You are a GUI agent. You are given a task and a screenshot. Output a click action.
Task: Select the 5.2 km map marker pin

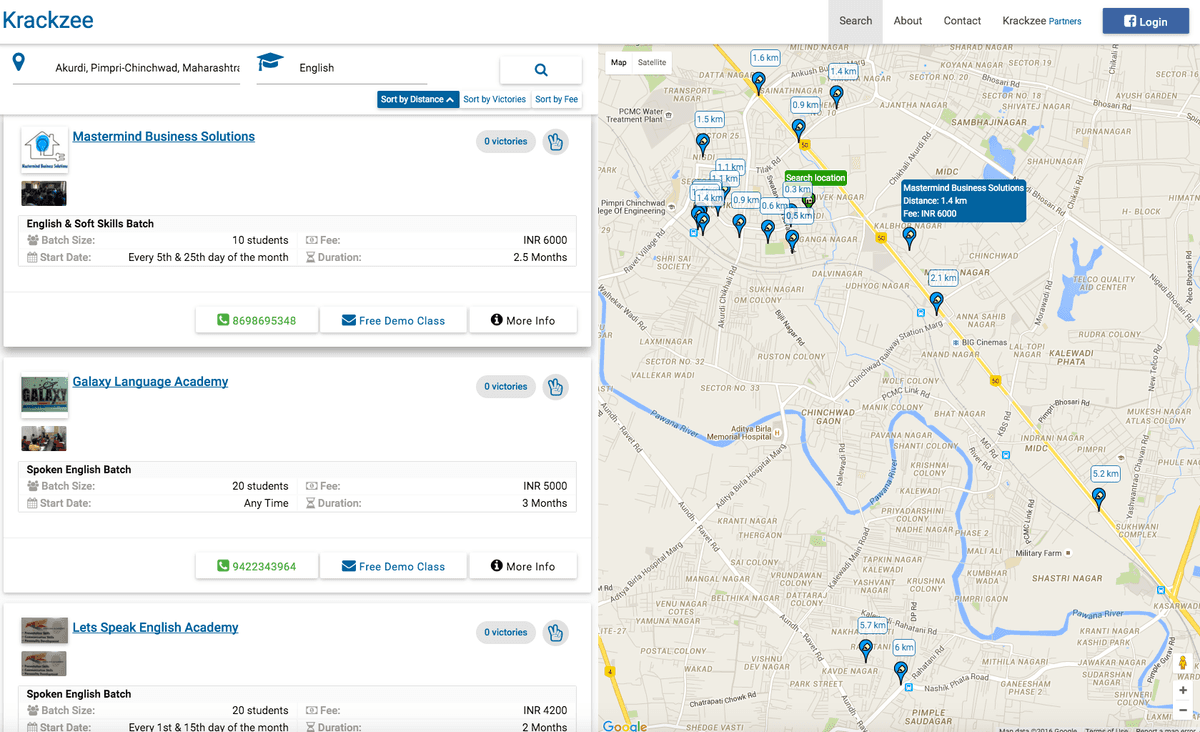[x=1099, y=497]
